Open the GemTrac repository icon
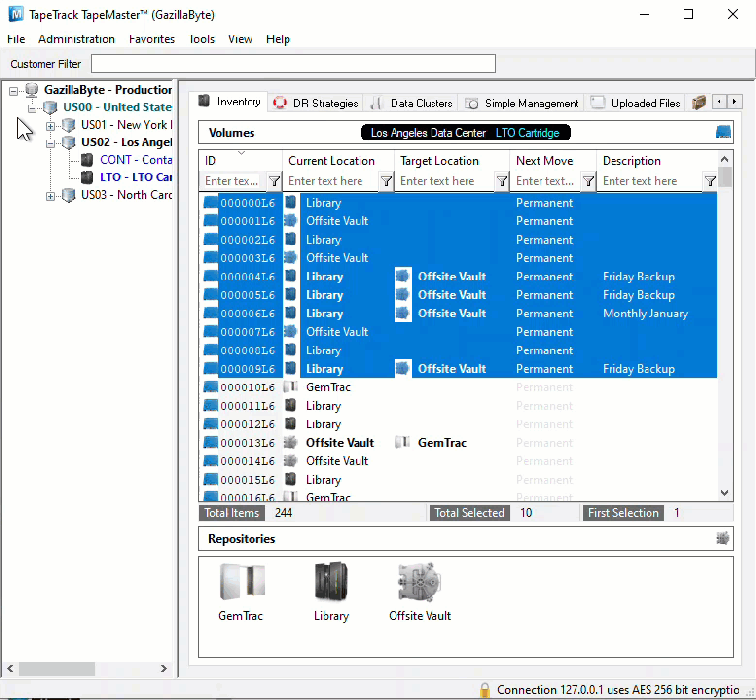Viewport: 756px width, 700px height. (x=242, y=581)
